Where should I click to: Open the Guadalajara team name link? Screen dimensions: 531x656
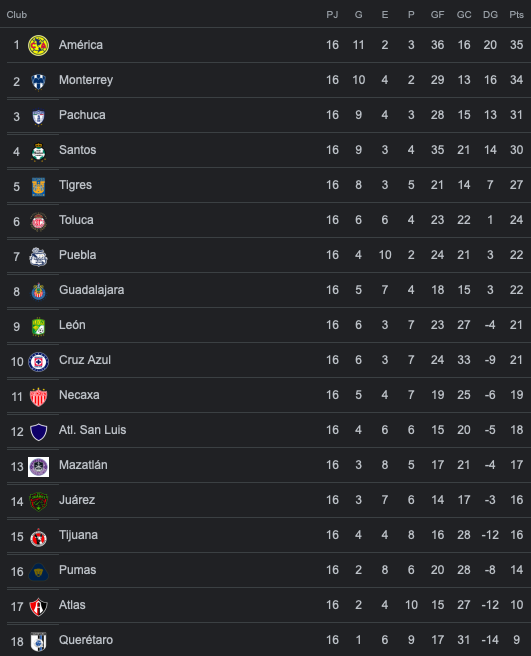pos(91,290)
